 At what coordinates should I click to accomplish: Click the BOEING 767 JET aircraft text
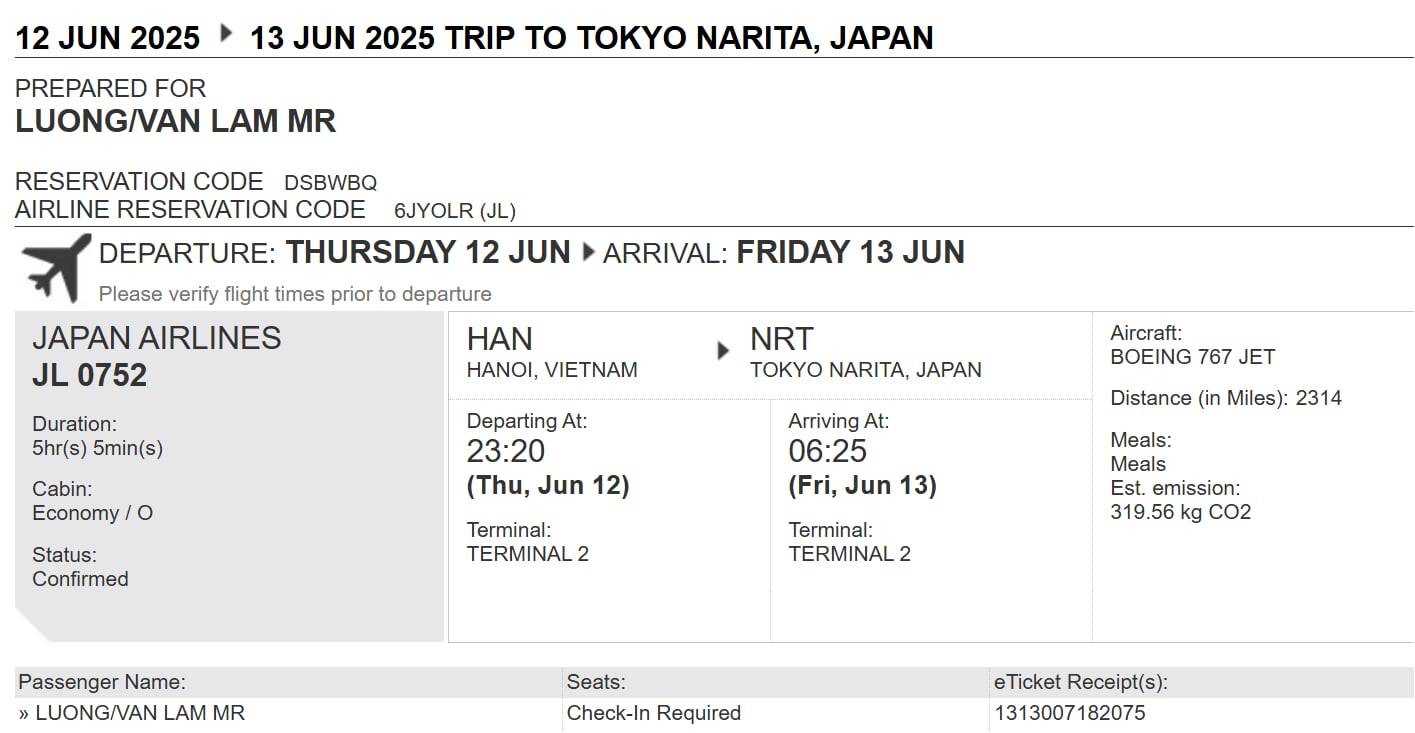click(1192, 357)
